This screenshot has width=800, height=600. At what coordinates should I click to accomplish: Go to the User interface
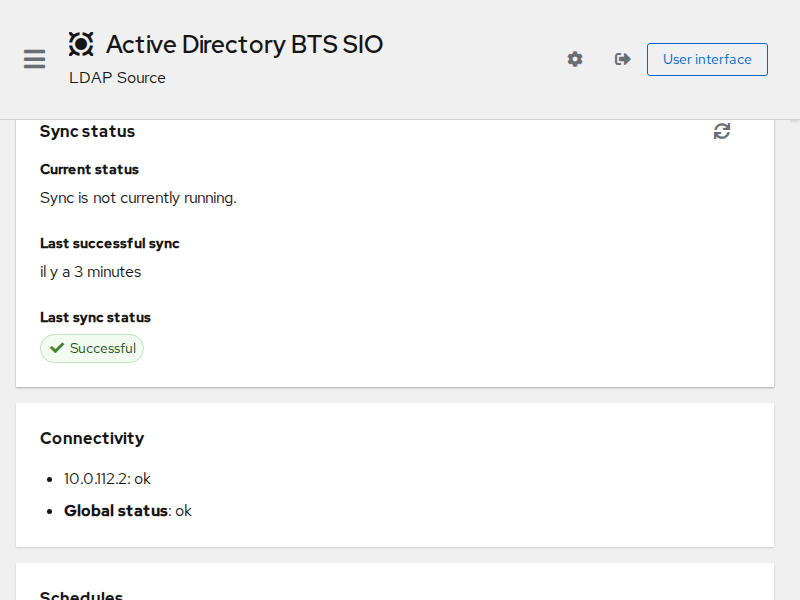707,59
